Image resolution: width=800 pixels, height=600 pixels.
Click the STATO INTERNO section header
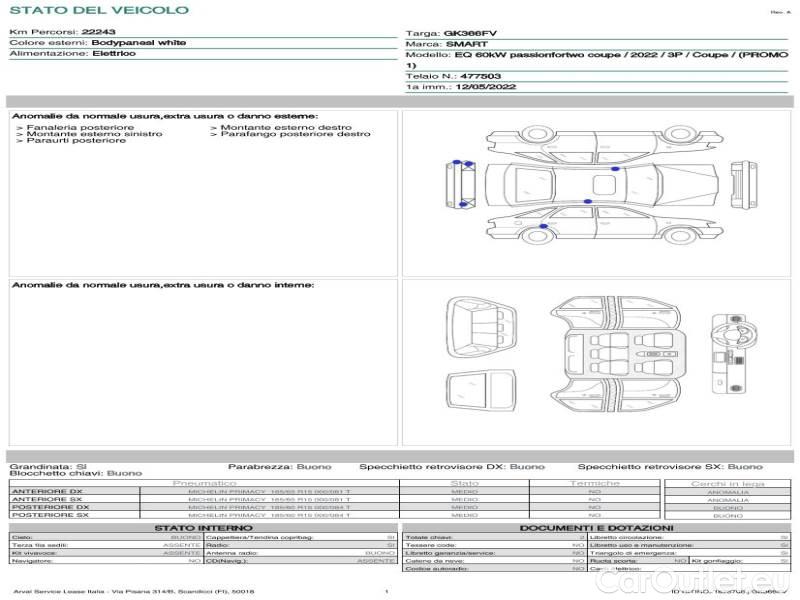(204, 528)
